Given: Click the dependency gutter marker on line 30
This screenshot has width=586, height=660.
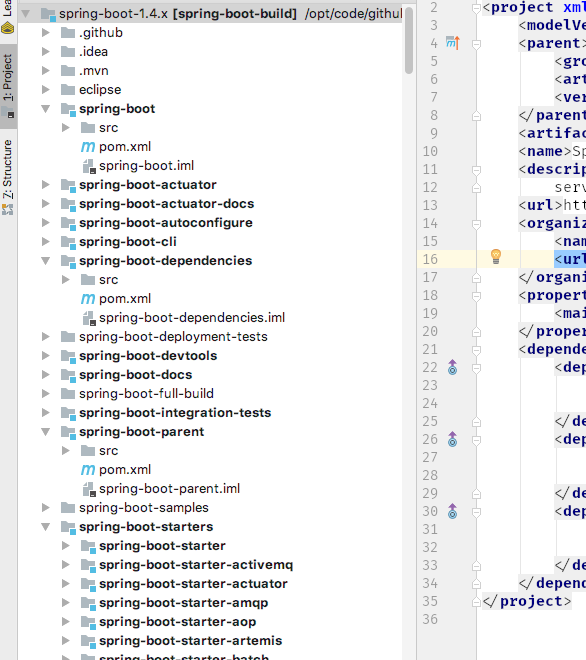Looking at the screenshot, I should click(x=453, y=511).
